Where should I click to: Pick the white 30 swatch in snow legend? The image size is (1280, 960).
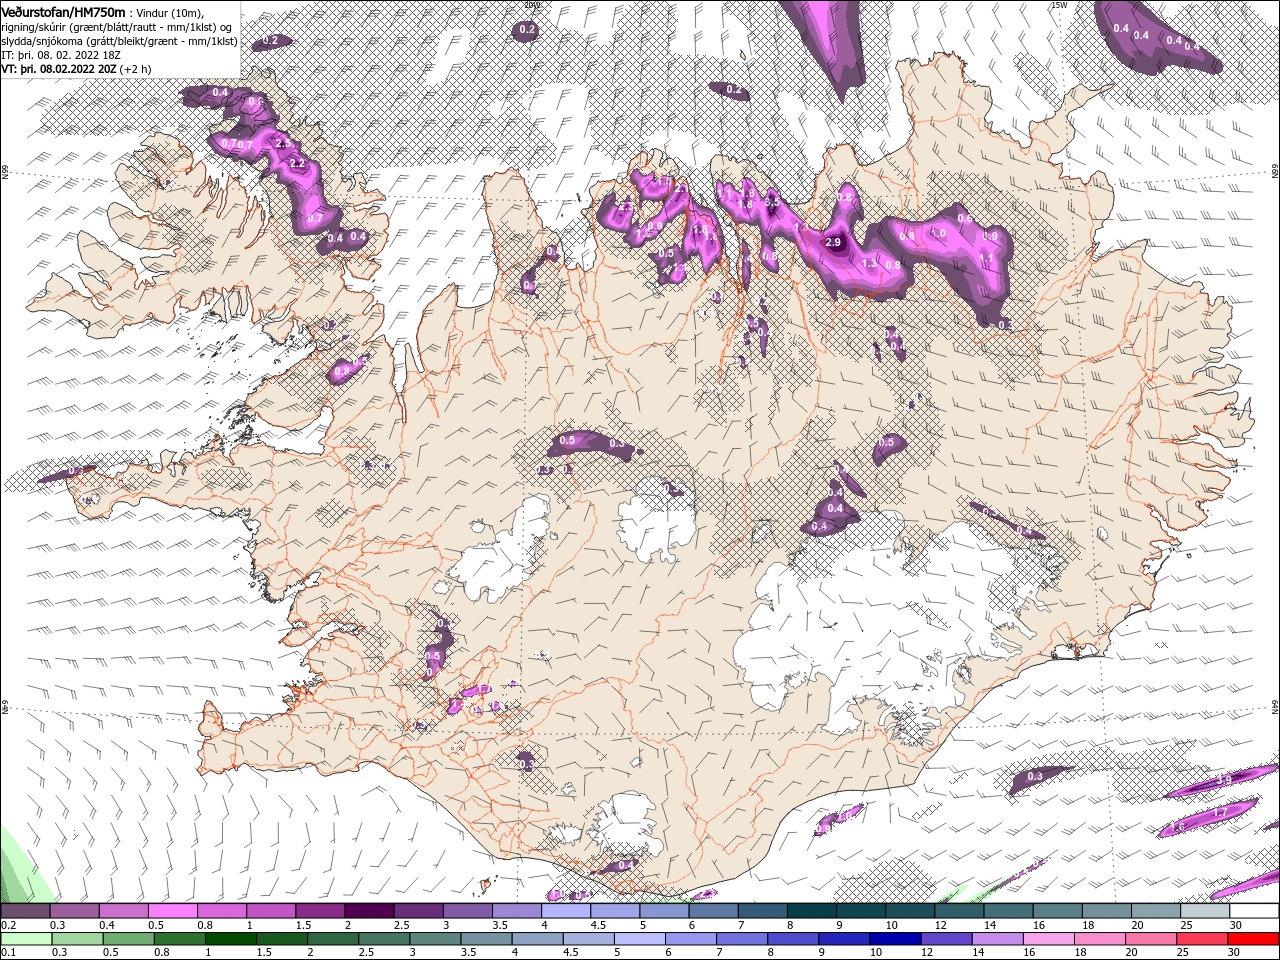(x=1252, y=911)
